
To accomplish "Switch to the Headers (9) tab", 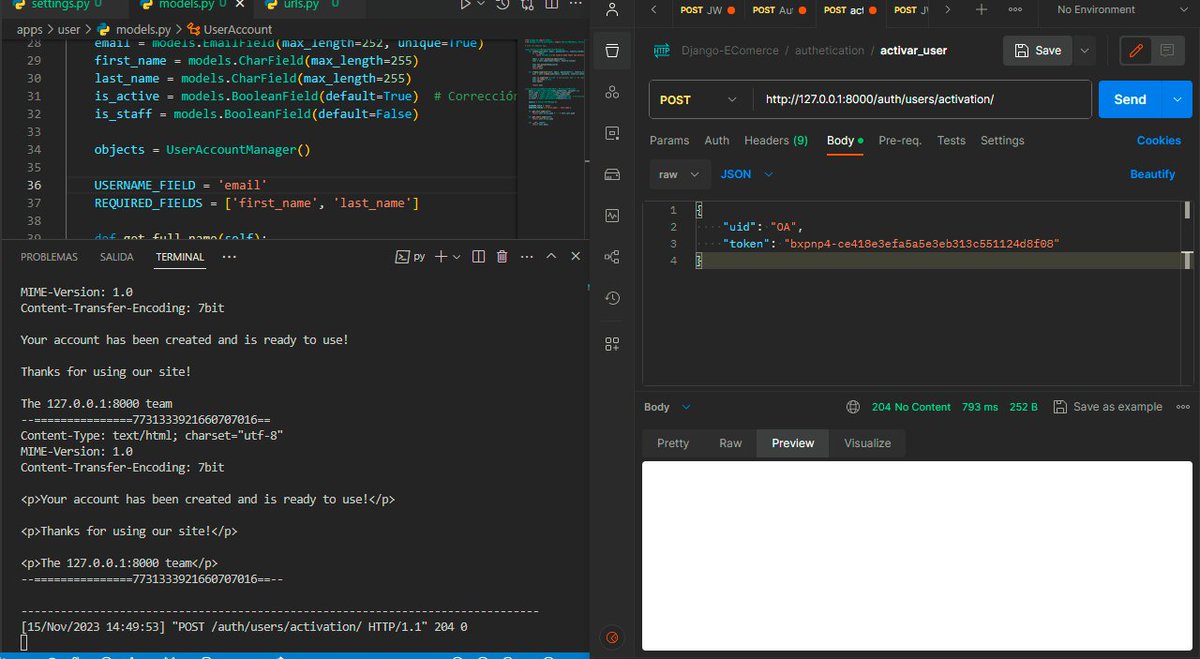I will 776,141.
